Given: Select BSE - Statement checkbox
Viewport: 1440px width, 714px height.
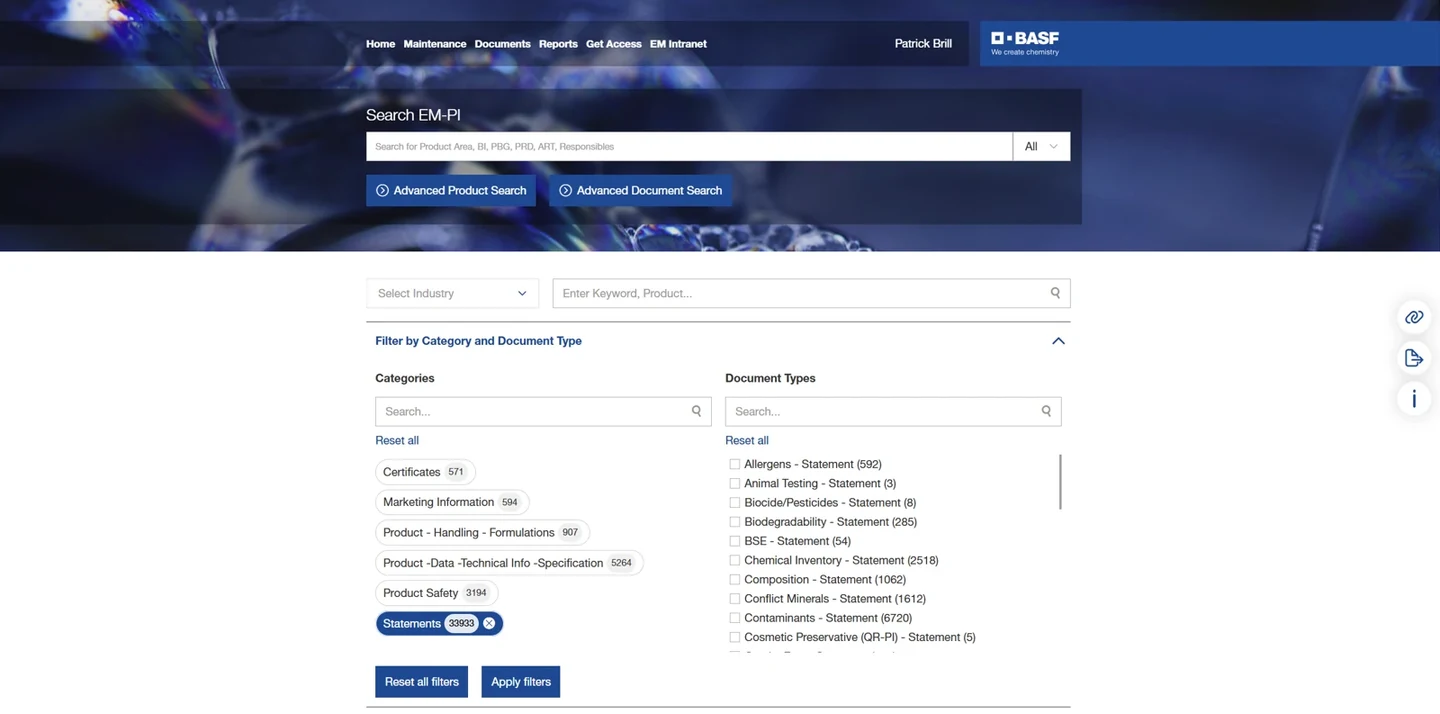Looking at the screenshot, I should (735, 541).
